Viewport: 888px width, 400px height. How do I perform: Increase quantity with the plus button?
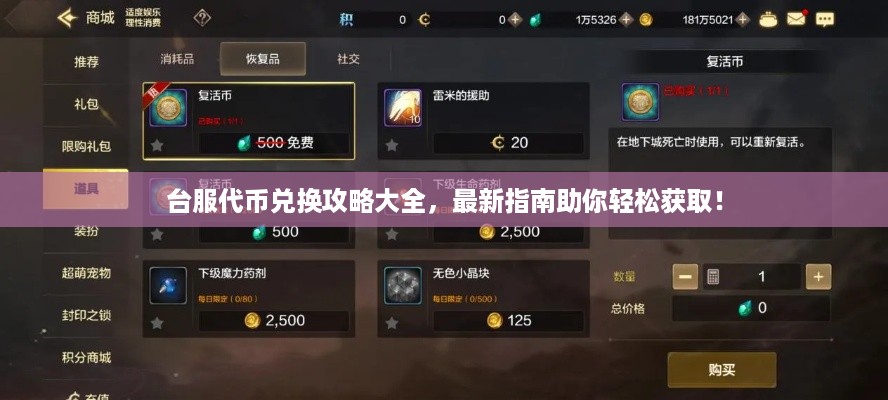click(x=818, y=276)
